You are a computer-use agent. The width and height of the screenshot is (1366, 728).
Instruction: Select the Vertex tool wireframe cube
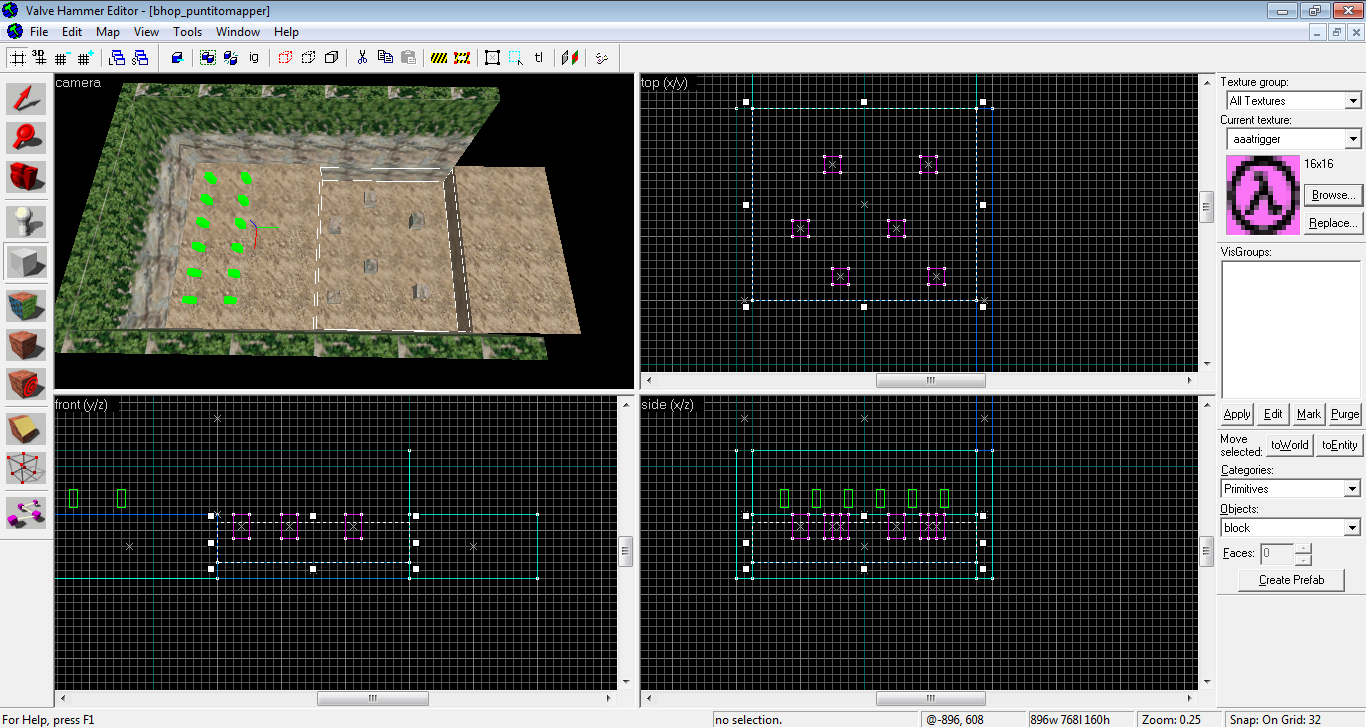click(27, 469)
